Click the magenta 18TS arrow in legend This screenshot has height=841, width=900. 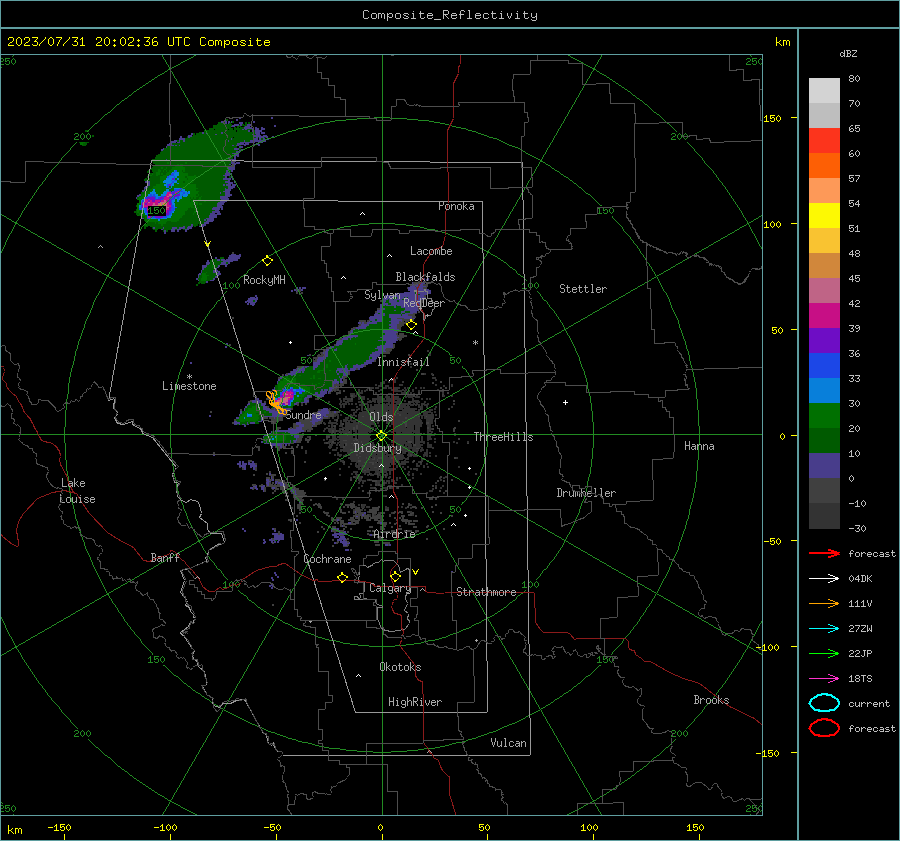click(x=824, y=679)
